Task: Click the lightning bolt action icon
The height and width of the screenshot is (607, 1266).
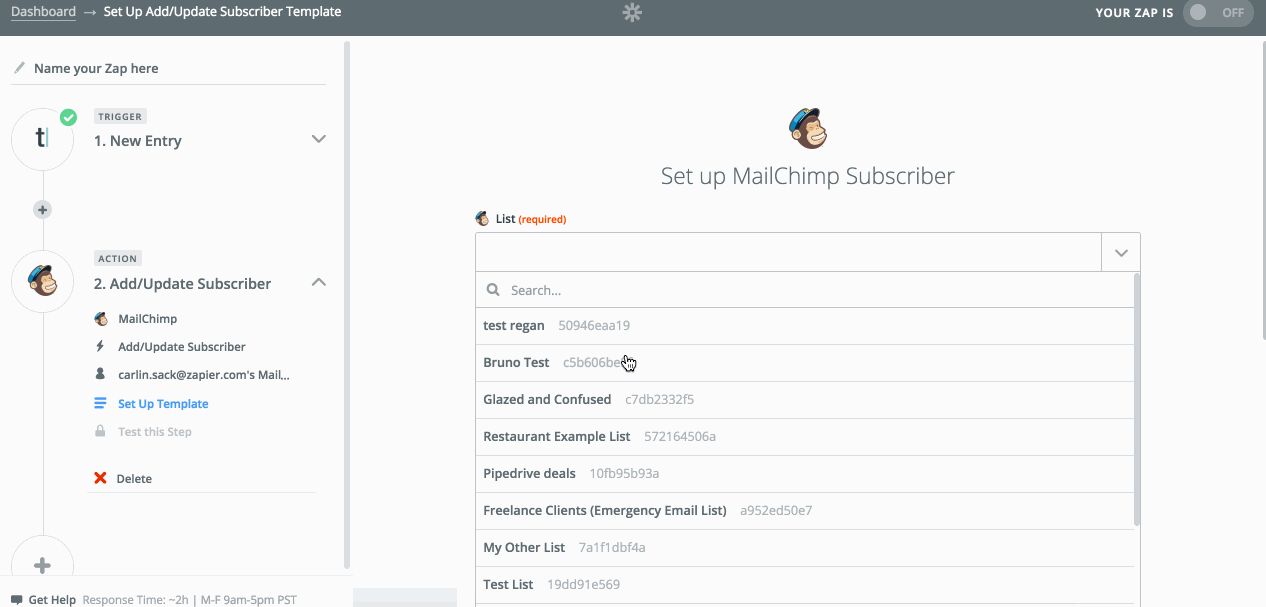Action: 100,346
